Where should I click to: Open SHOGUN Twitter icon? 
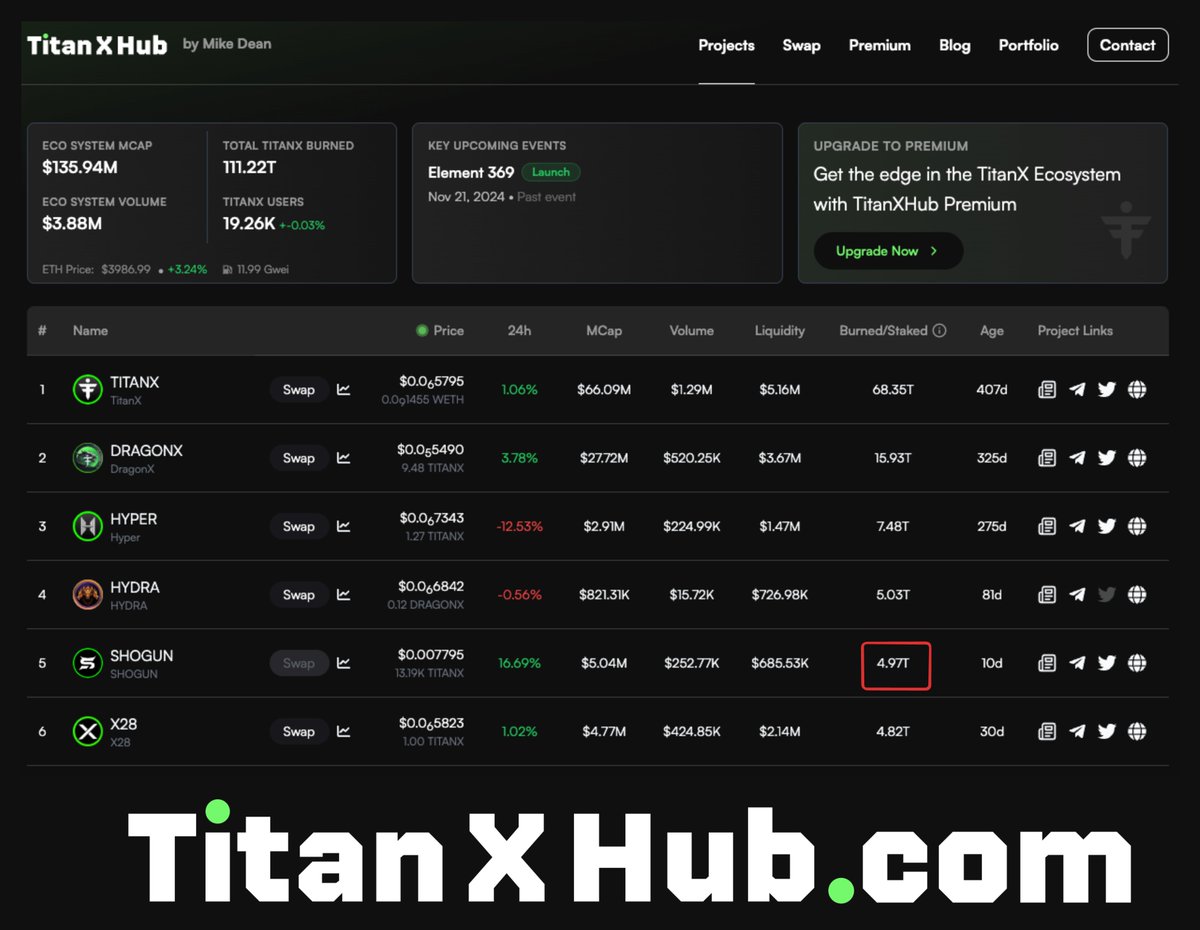tap(1106, 663)
